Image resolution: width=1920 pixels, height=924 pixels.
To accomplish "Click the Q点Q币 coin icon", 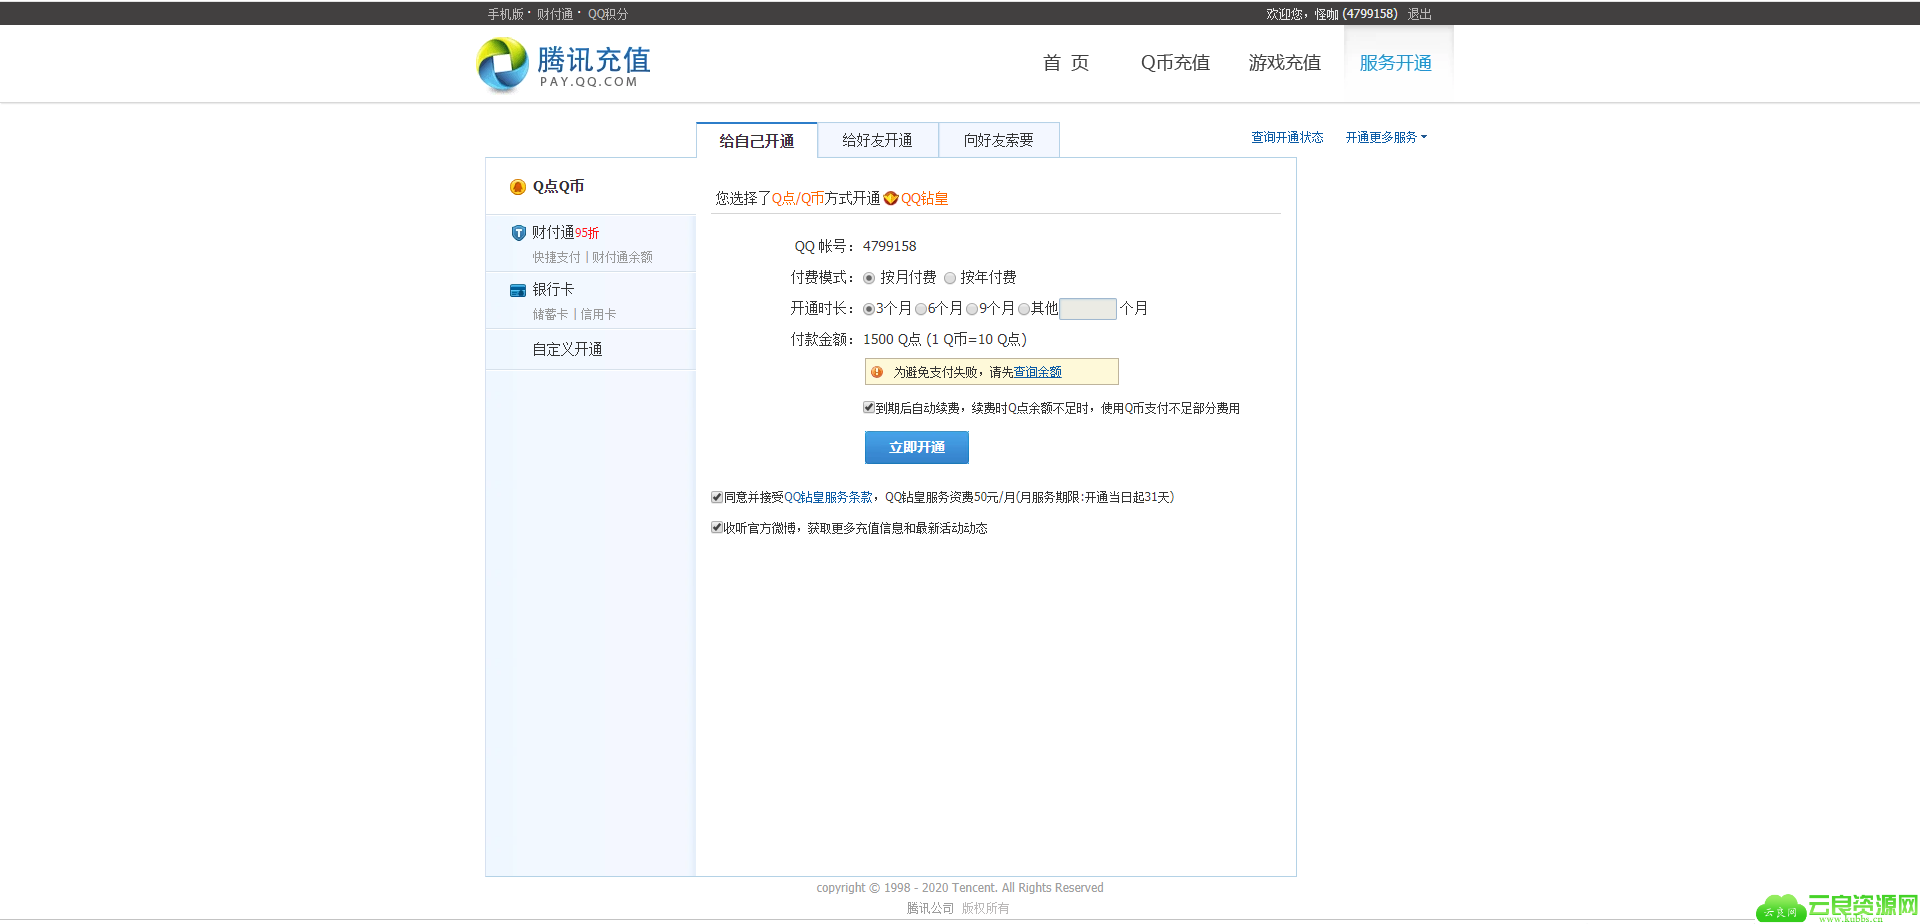I will tap(518, 187).
